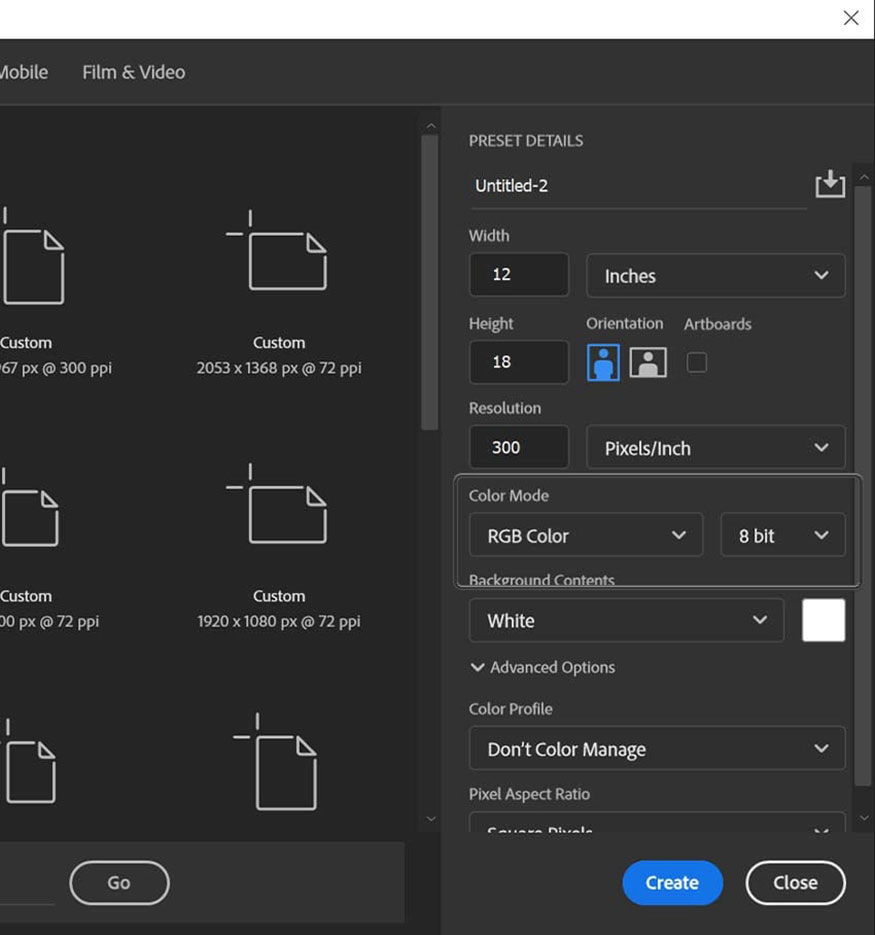The image size is (875, 935).
Task: Open the 8 bit depth dropdown
Action: (783, 535)
